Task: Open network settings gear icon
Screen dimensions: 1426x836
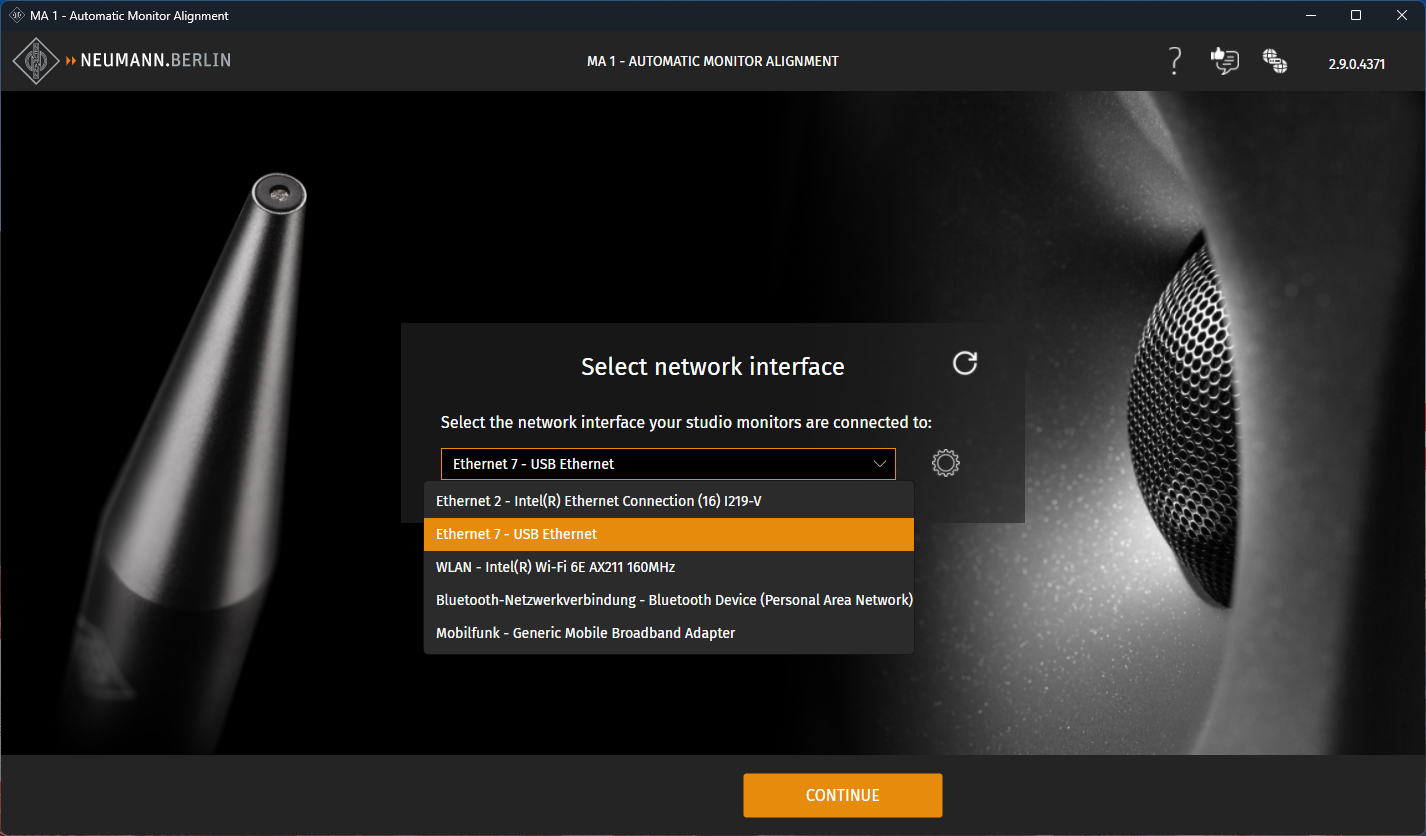Action: point(945,463)
